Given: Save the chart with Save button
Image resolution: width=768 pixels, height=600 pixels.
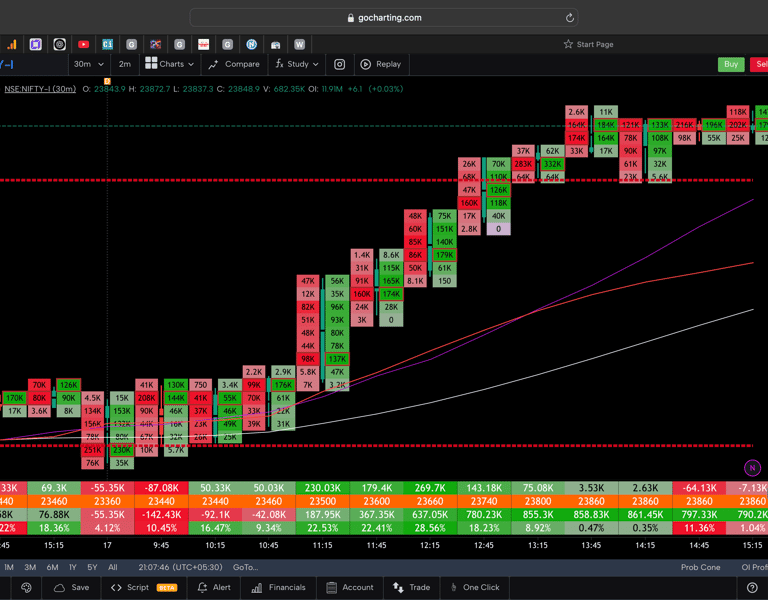Looking at the screenshot, I should (x=72, y=587).
